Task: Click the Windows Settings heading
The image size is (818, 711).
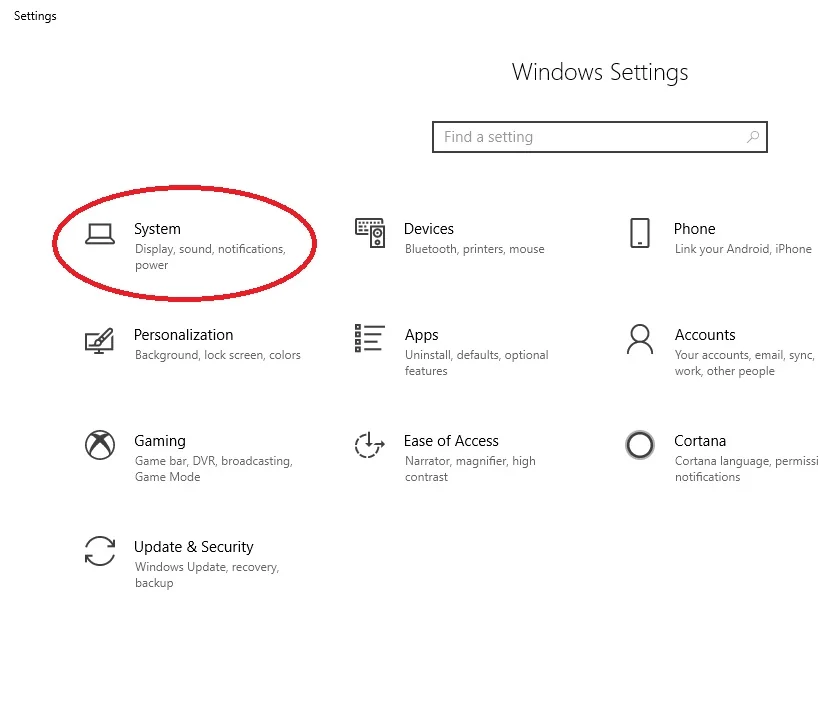Action: (599, 73)
